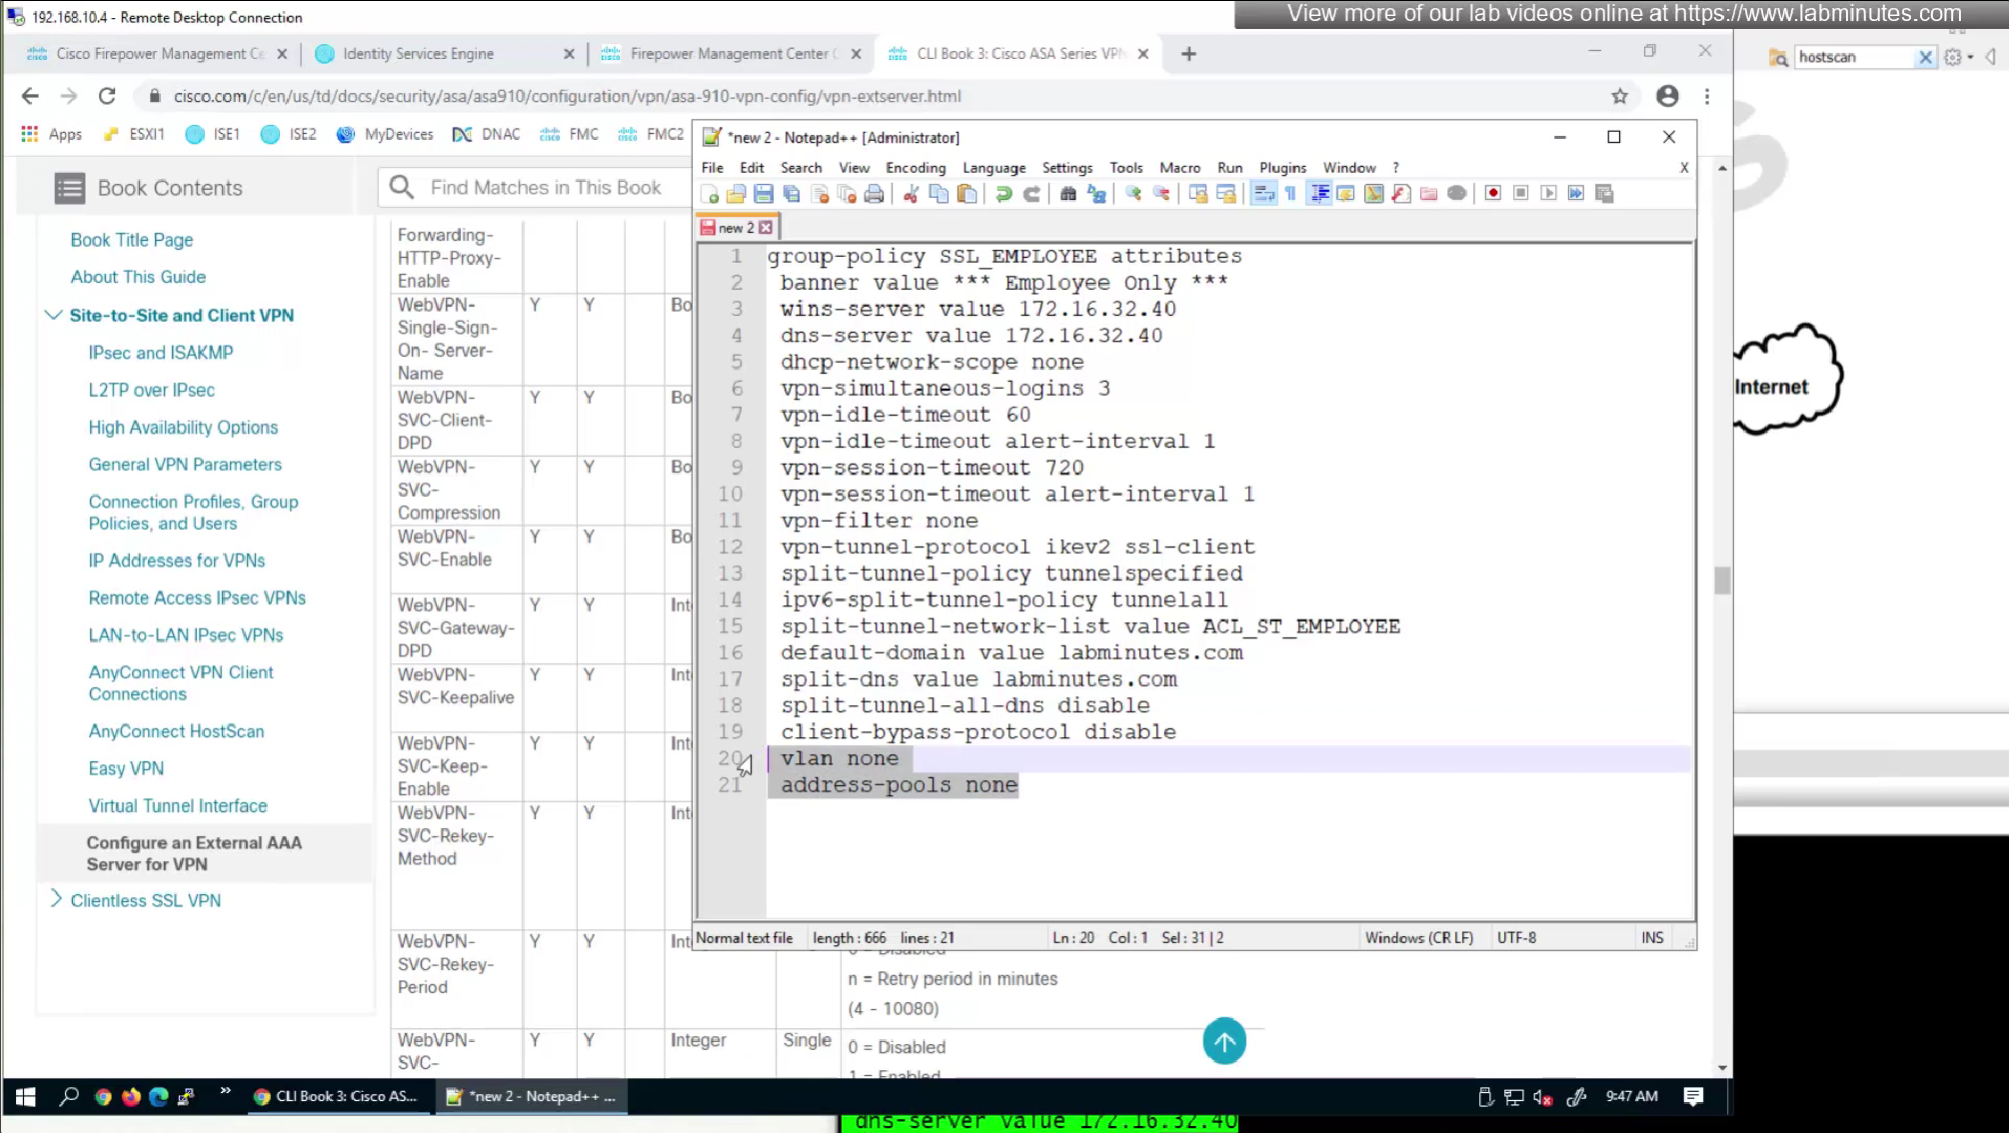The height and width of the screenshot is (1133, 2009).
Task: Click the blue scroll-to-top arrow button
Action: point(1224,1041)
